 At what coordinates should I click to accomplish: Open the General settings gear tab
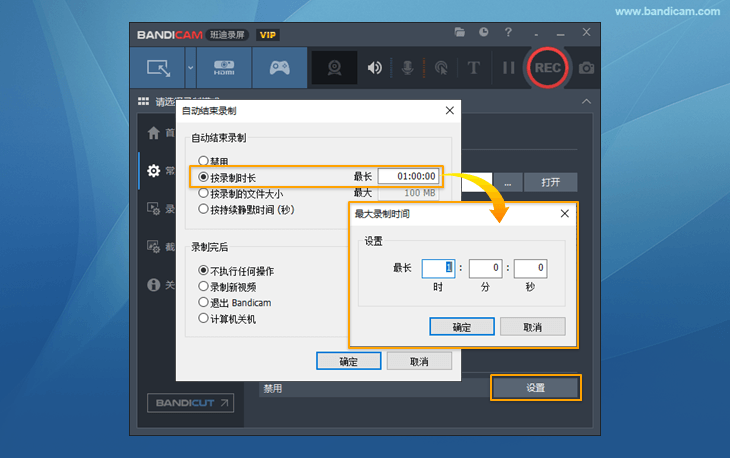coord(154,171)
